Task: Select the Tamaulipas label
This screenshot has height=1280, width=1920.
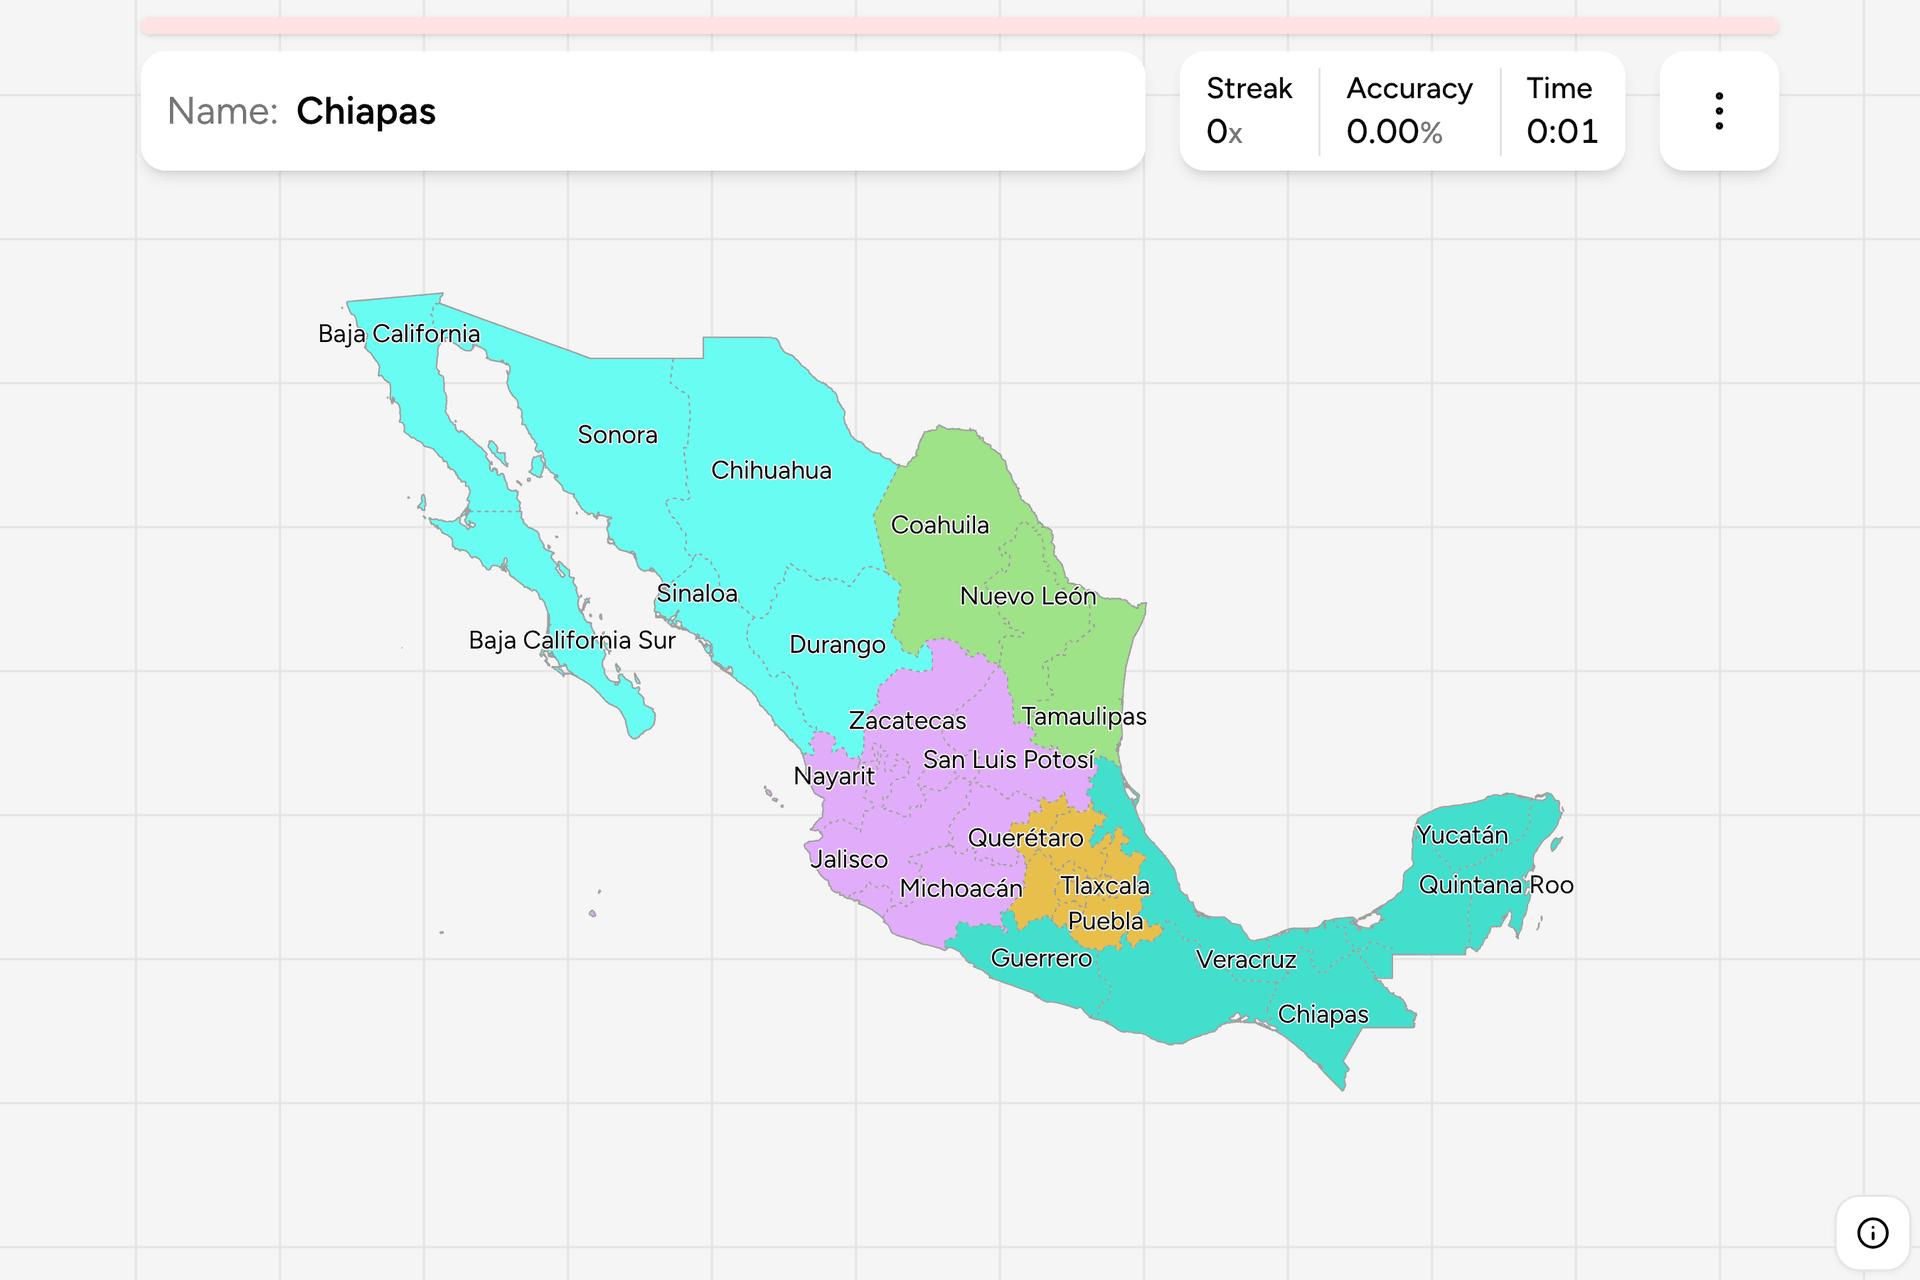Action: 1084,717
